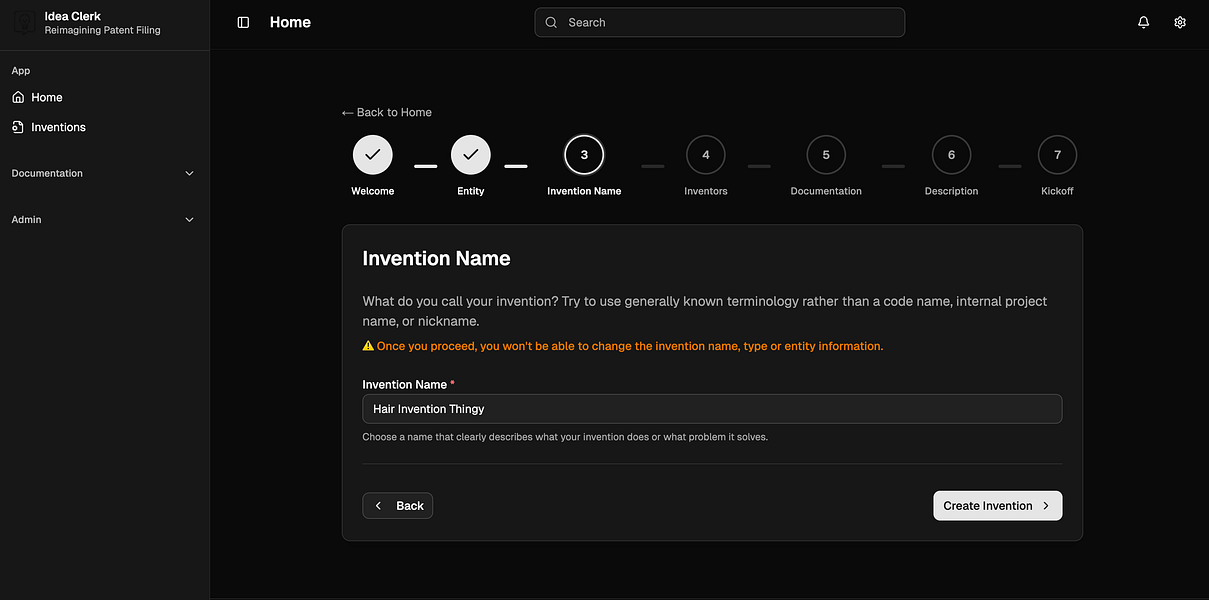1209x600 pixels.
Task: Select step 3 Invention Name
Action: click(x=584, y=155)
